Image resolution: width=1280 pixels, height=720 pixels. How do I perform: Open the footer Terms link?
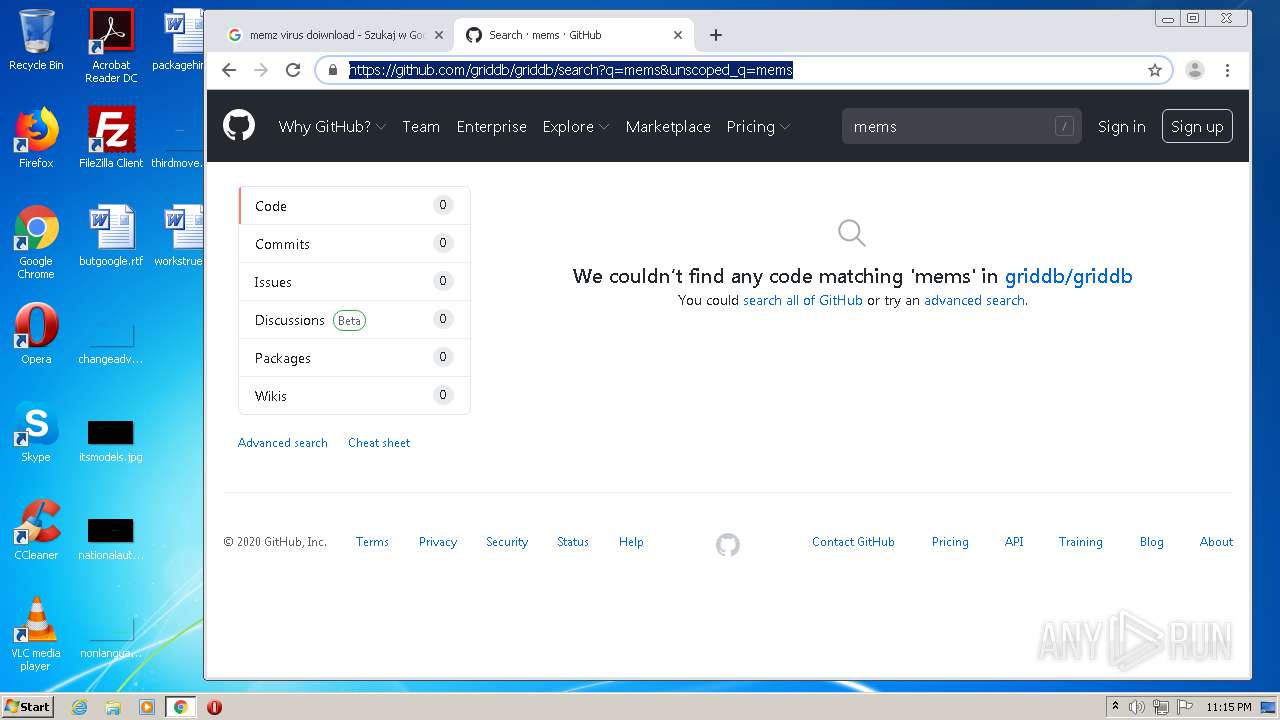click(372, 542)
